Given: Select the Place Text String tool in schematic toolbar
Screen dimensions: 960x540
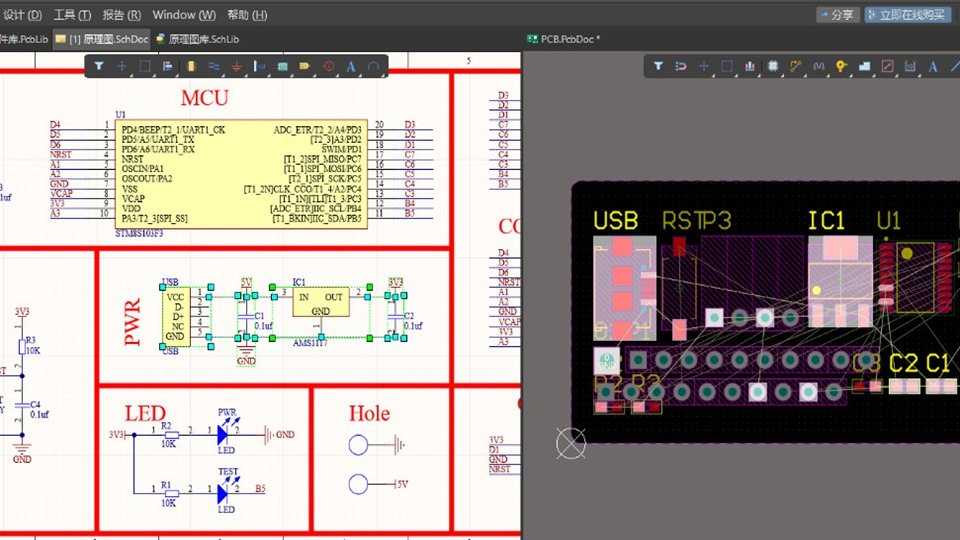Looking at the screenshot, I should point(351,66).
